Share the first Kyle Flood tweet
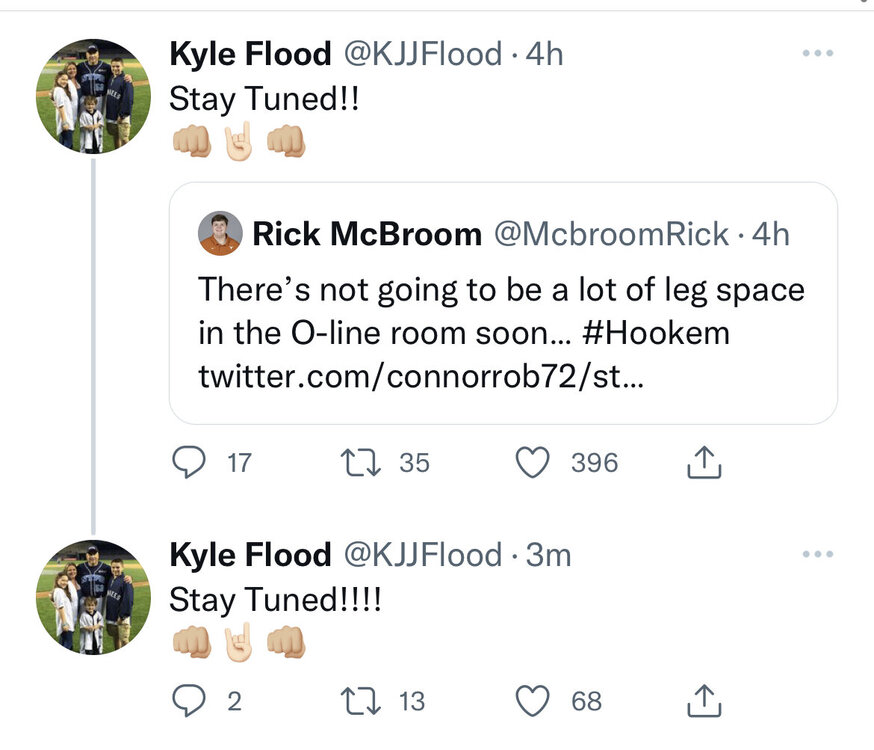The width and height of the screenshot is (874, 750). click(705, 462)
